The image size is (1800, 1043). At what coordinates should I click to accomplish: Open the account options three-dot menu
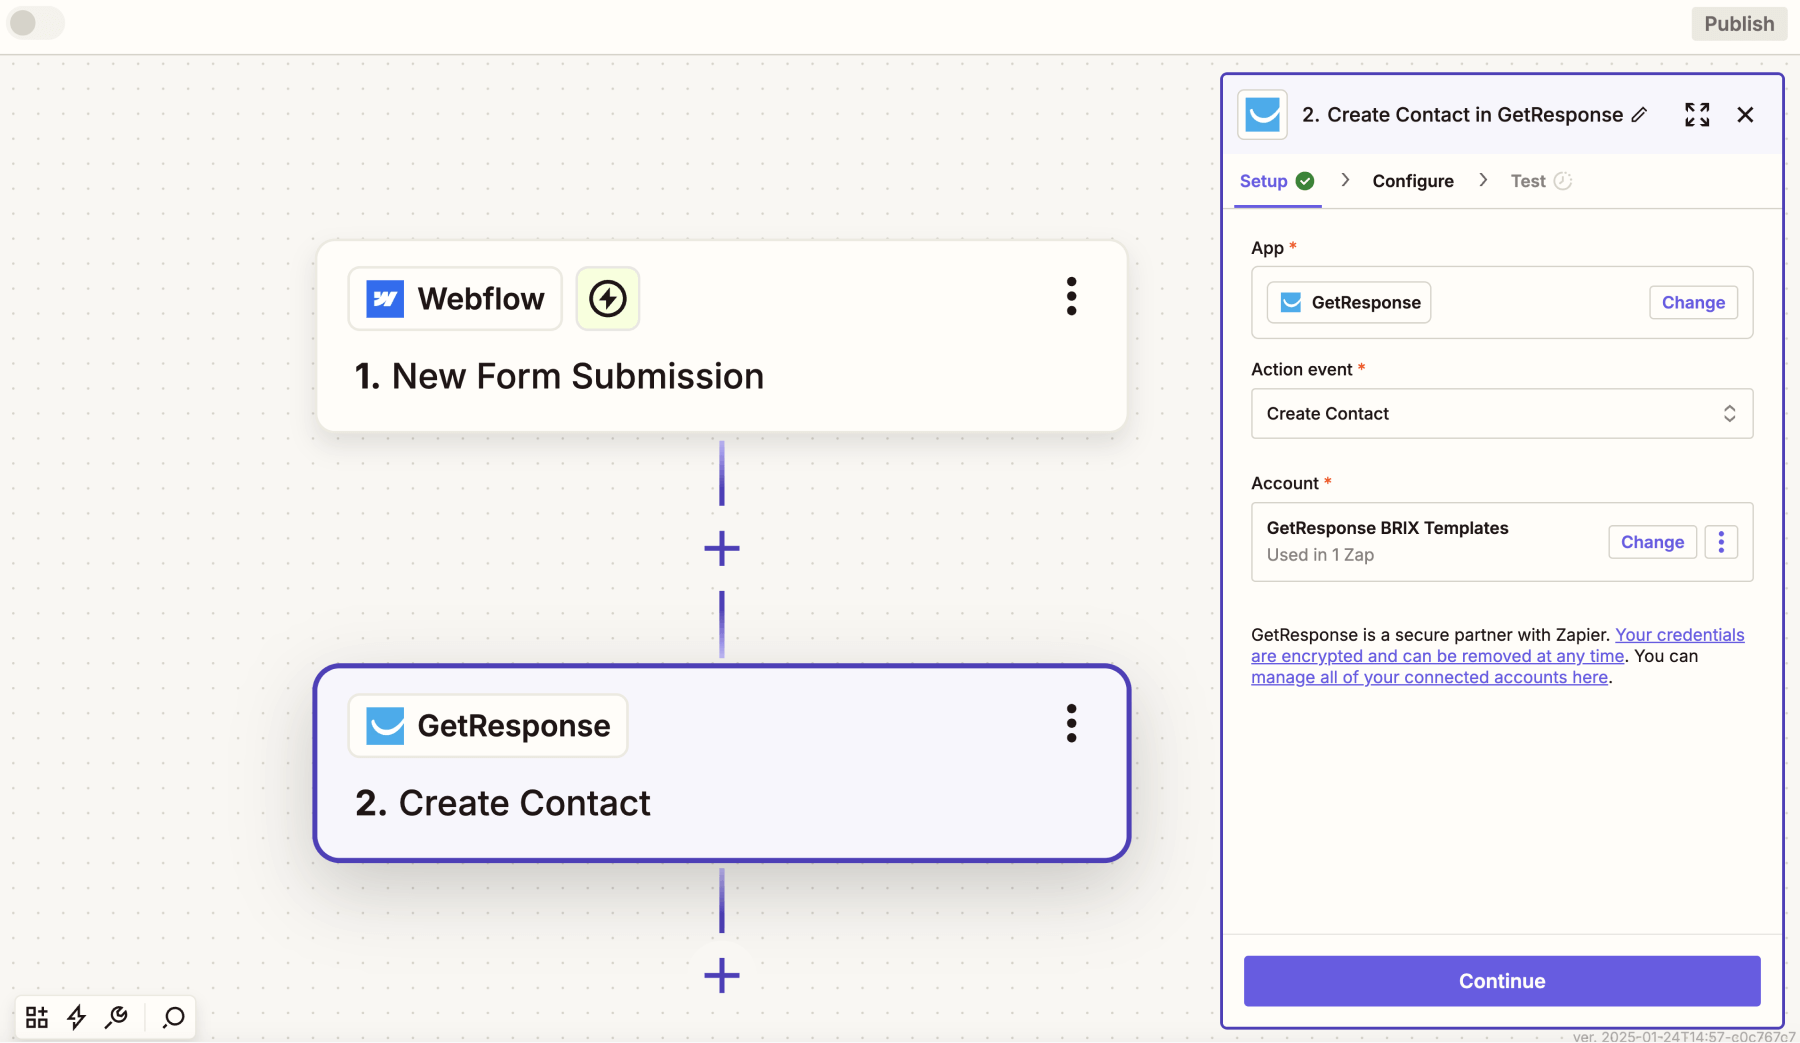coord(1721,542)
